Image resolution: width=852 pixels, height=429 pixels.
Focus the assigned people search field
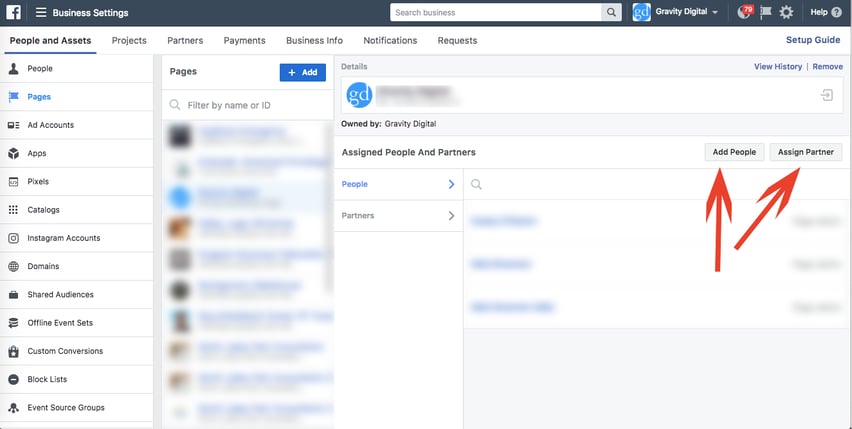click(657, 184)
